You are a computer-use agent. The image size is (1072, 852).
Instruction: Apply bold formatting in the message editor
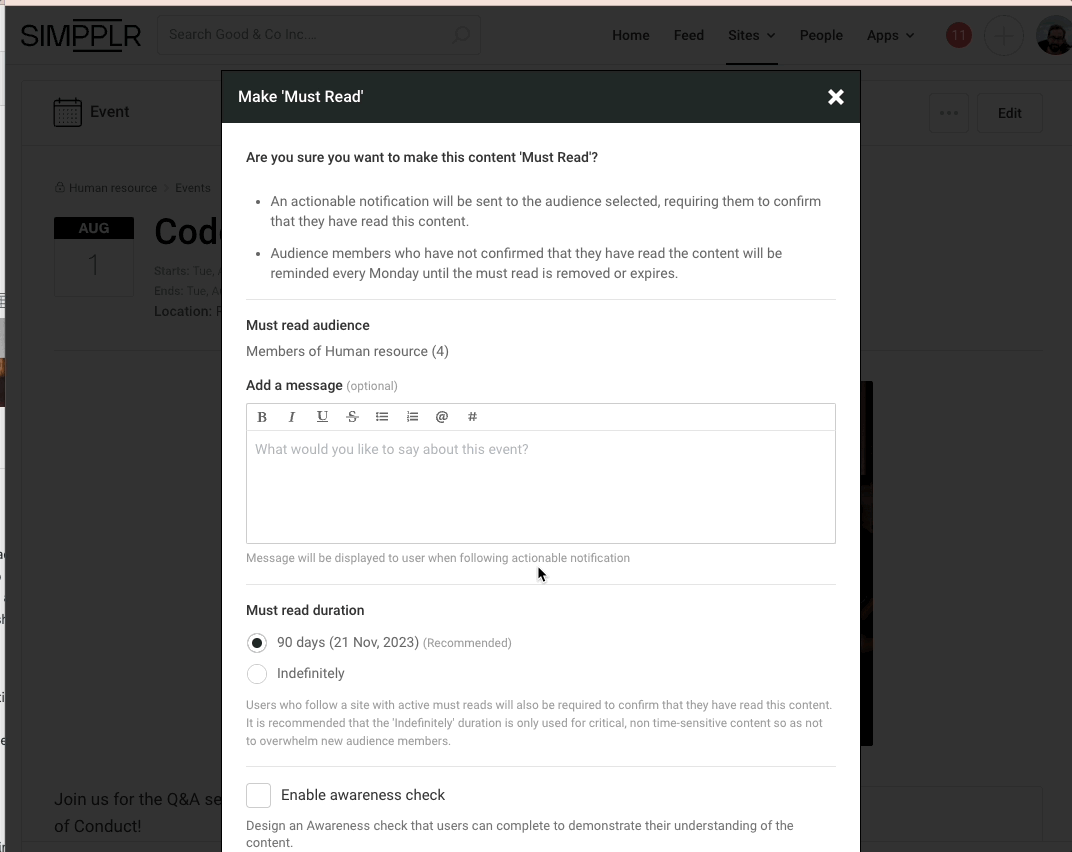(x=262, y=417)
